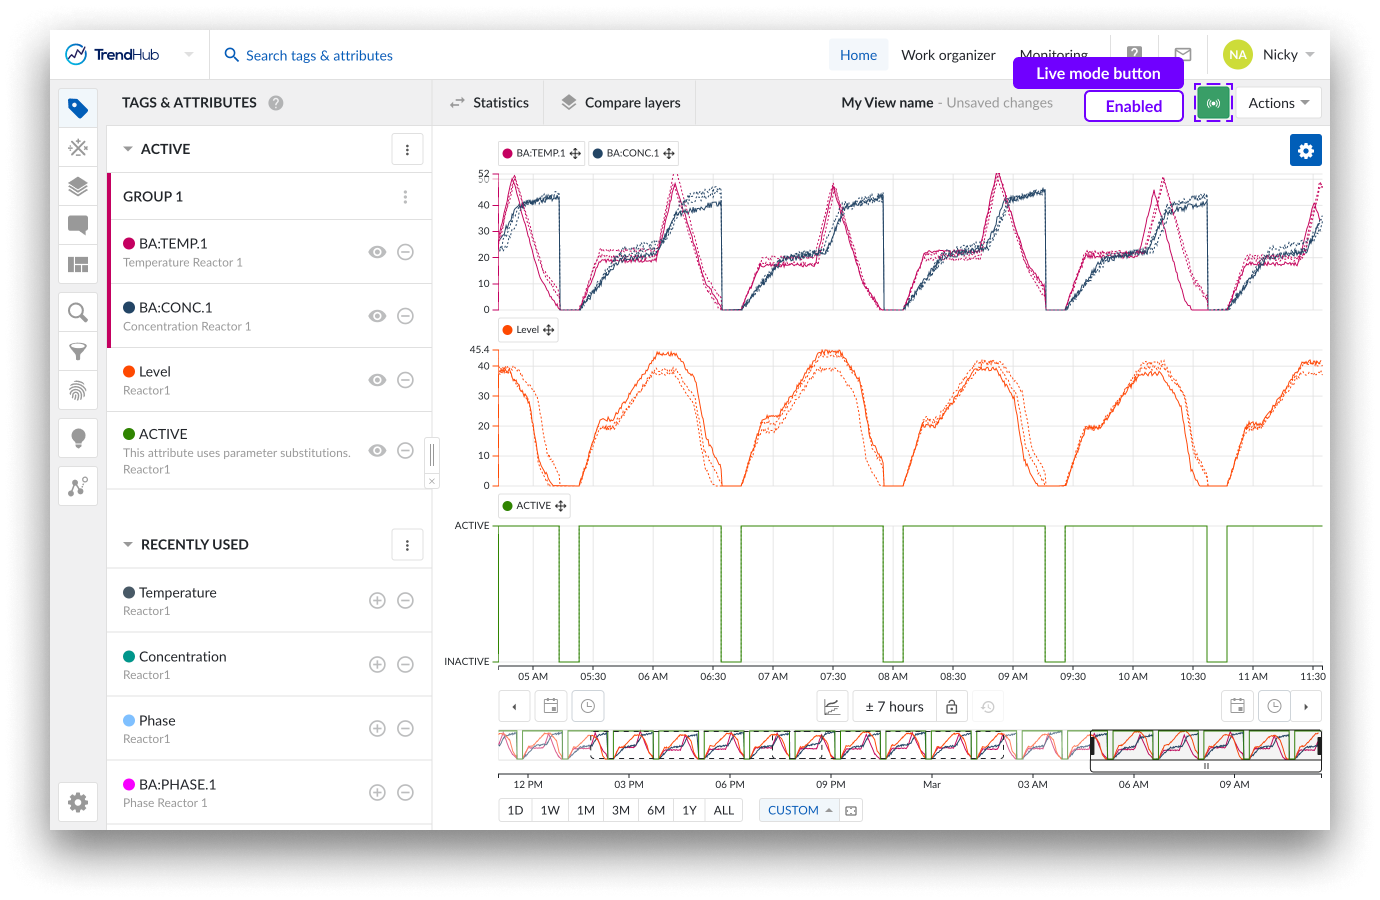Click the Search tags & attributes field
The height and width of the screenshot is (900, 1380).
click(319, 55)
